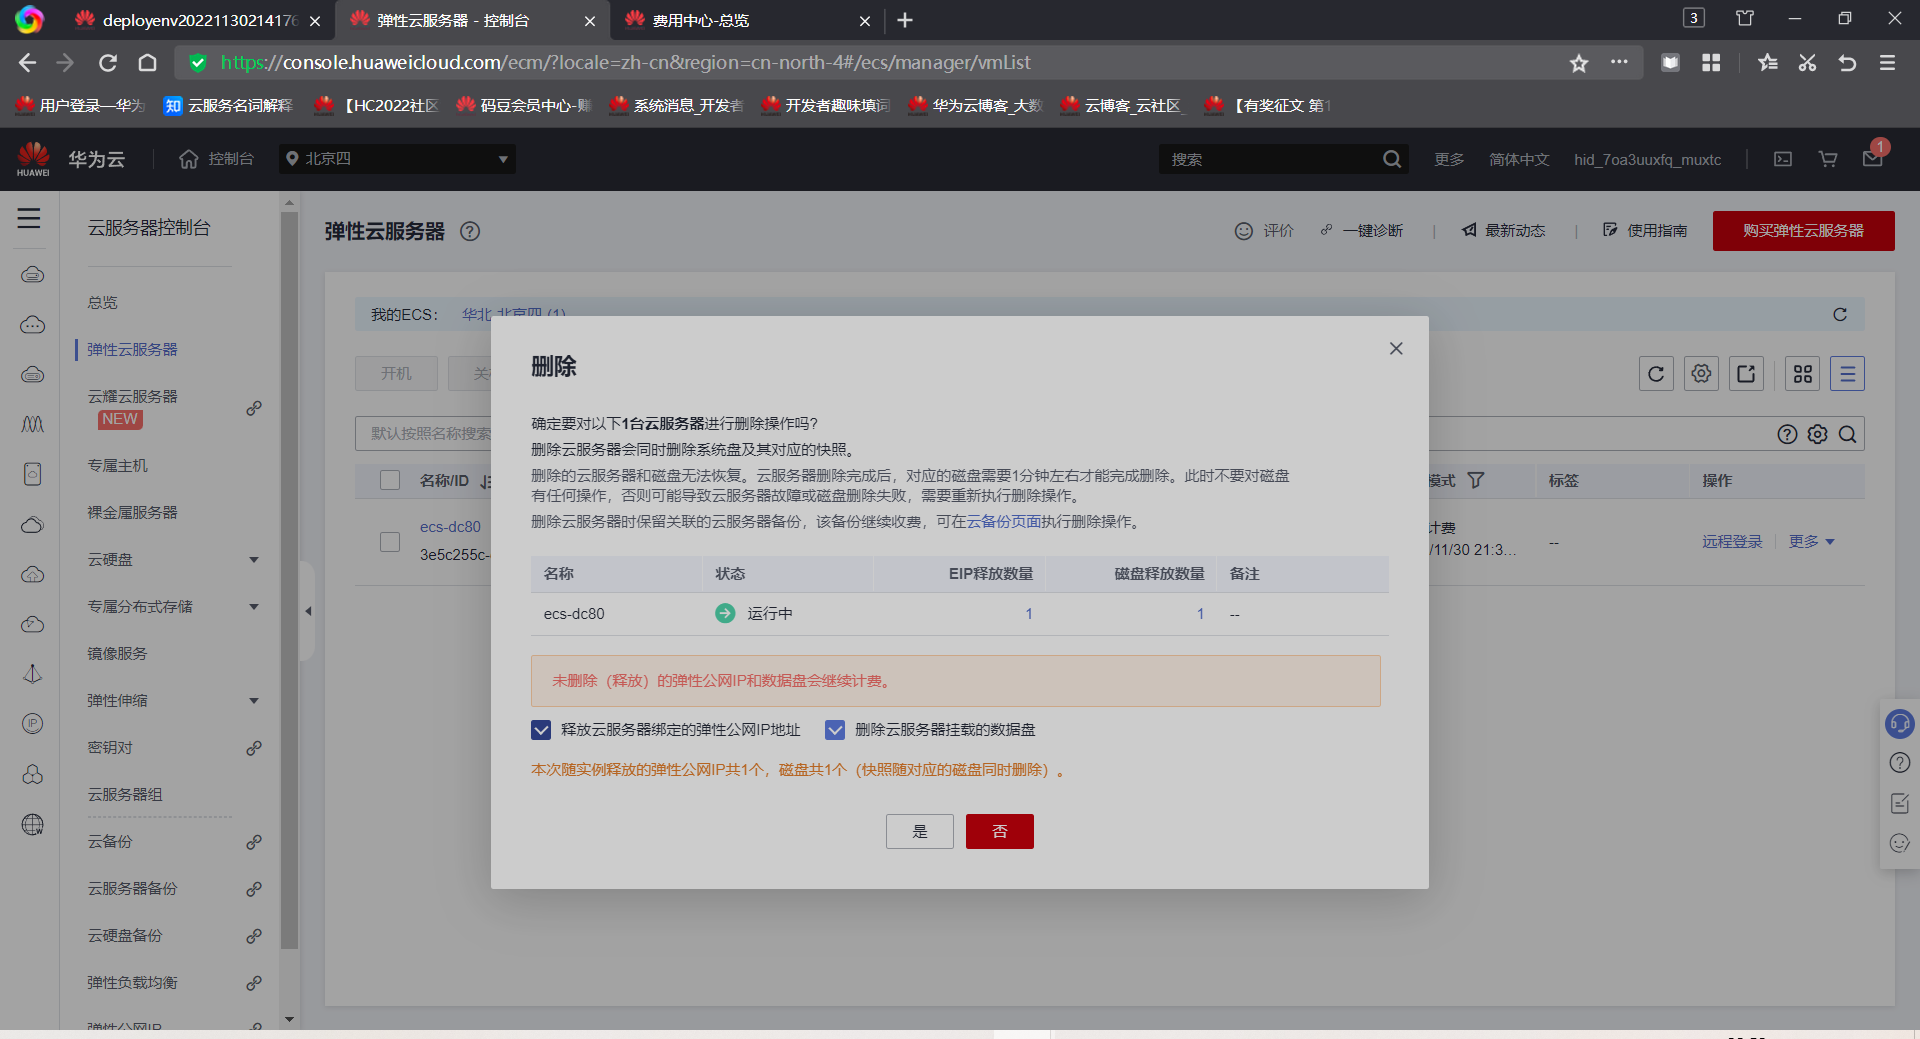
Task: Select 弹性云服务器 in sidebar
Action: click(x=132, y=350)
